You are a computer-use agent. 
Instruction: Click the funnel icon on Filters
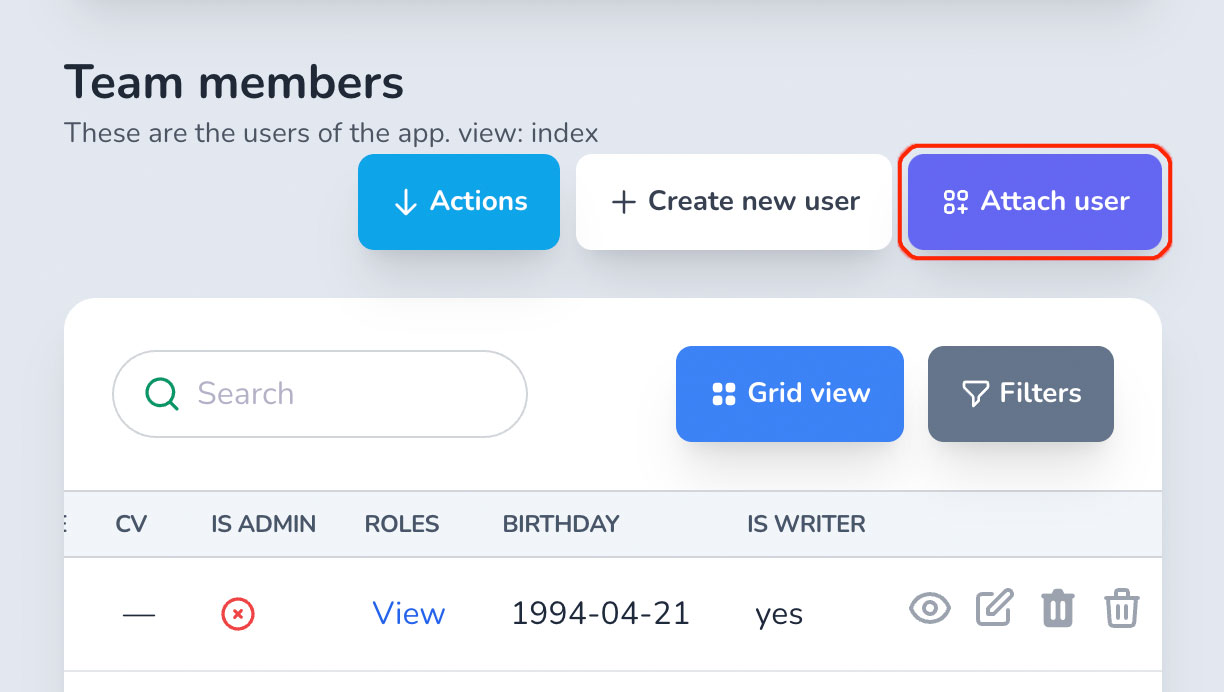975,394
